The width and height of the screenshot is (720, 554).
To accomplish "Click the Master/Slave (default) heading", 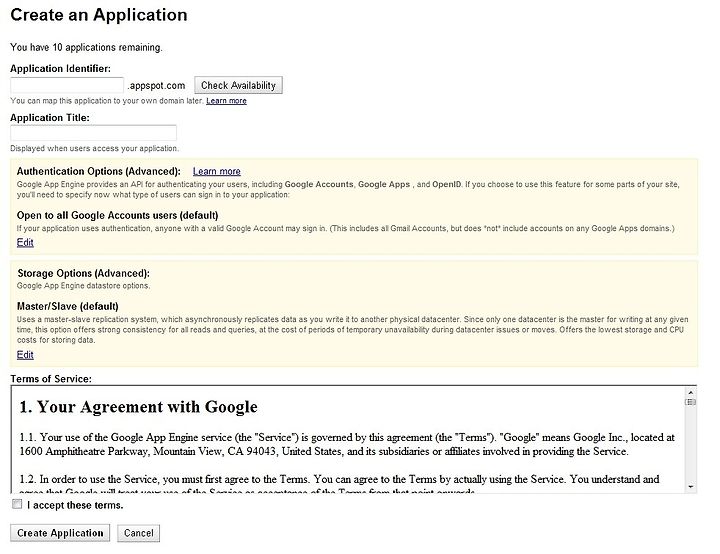I will coord(68,306).
